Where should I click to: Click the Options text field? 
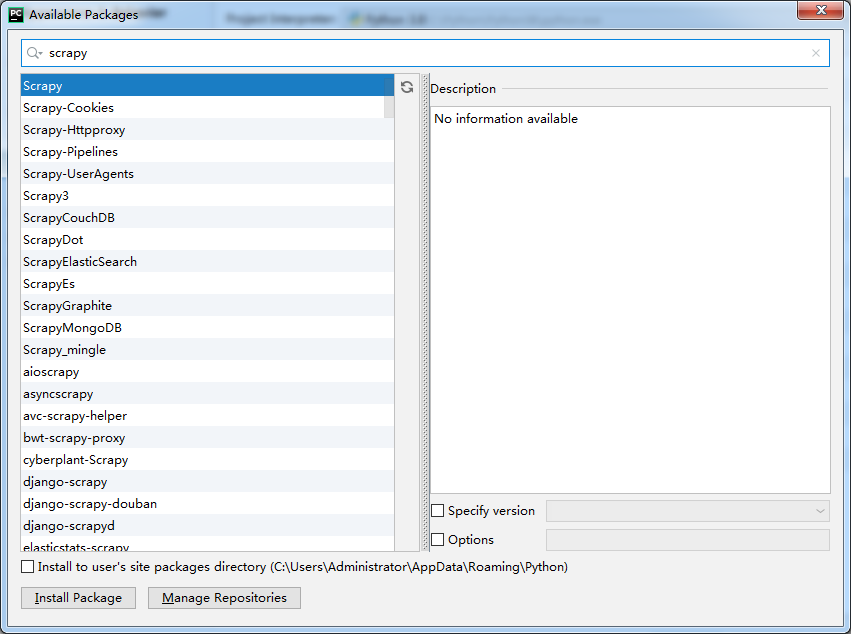coord(688,540)
